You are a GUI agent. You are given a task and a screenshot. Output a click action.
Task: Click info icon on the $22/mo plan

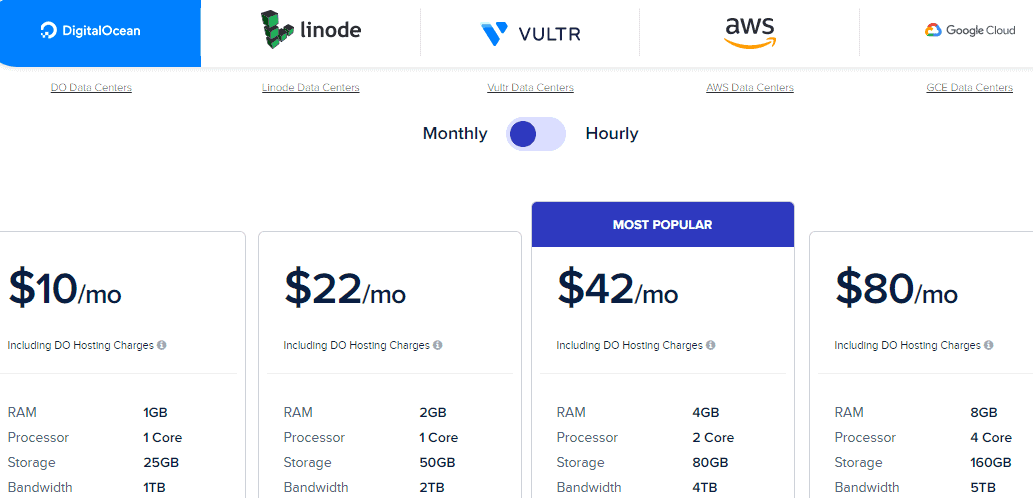pyautogui.click(x=437, y=345)
